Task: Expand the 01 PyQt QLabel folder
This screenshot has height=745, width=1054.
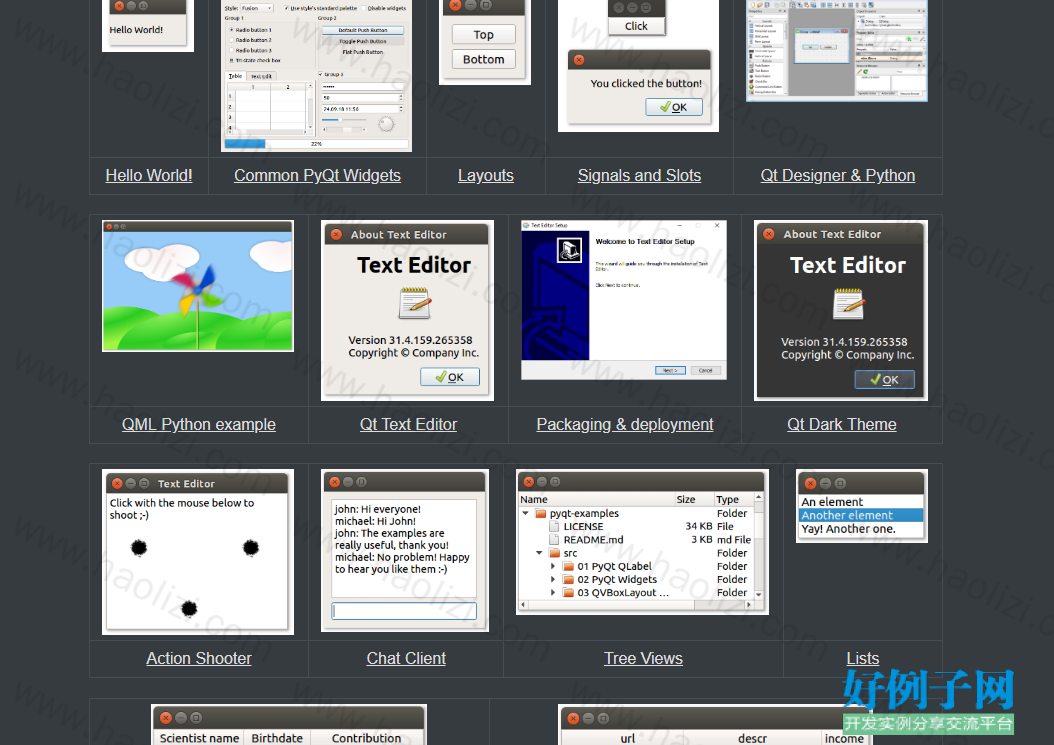Action: 553,566
